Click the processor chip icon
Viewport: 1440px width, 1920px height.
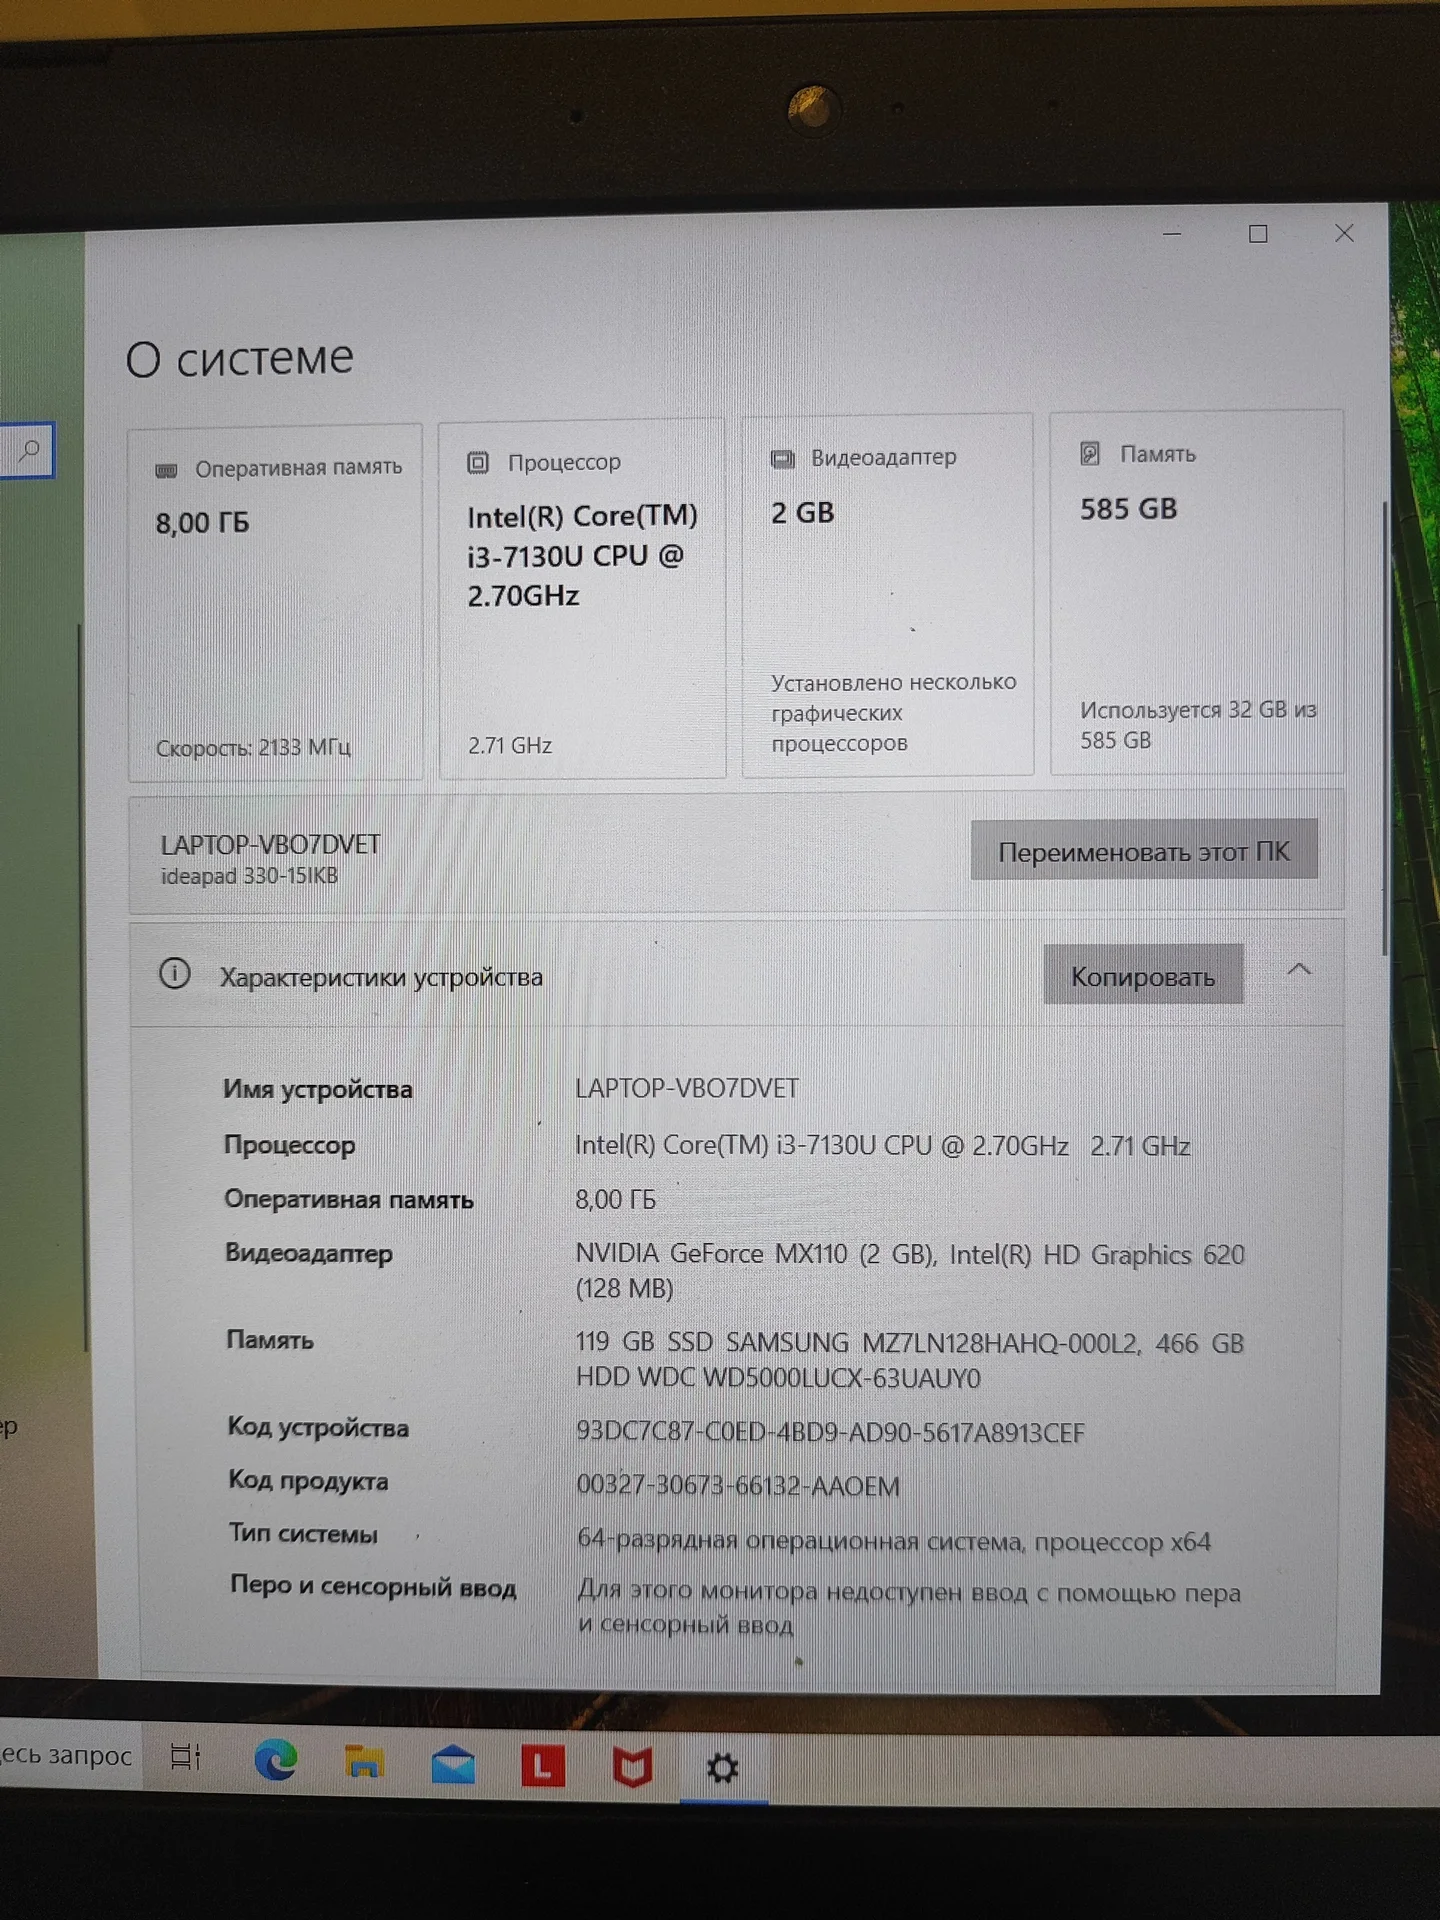point(478,463)
